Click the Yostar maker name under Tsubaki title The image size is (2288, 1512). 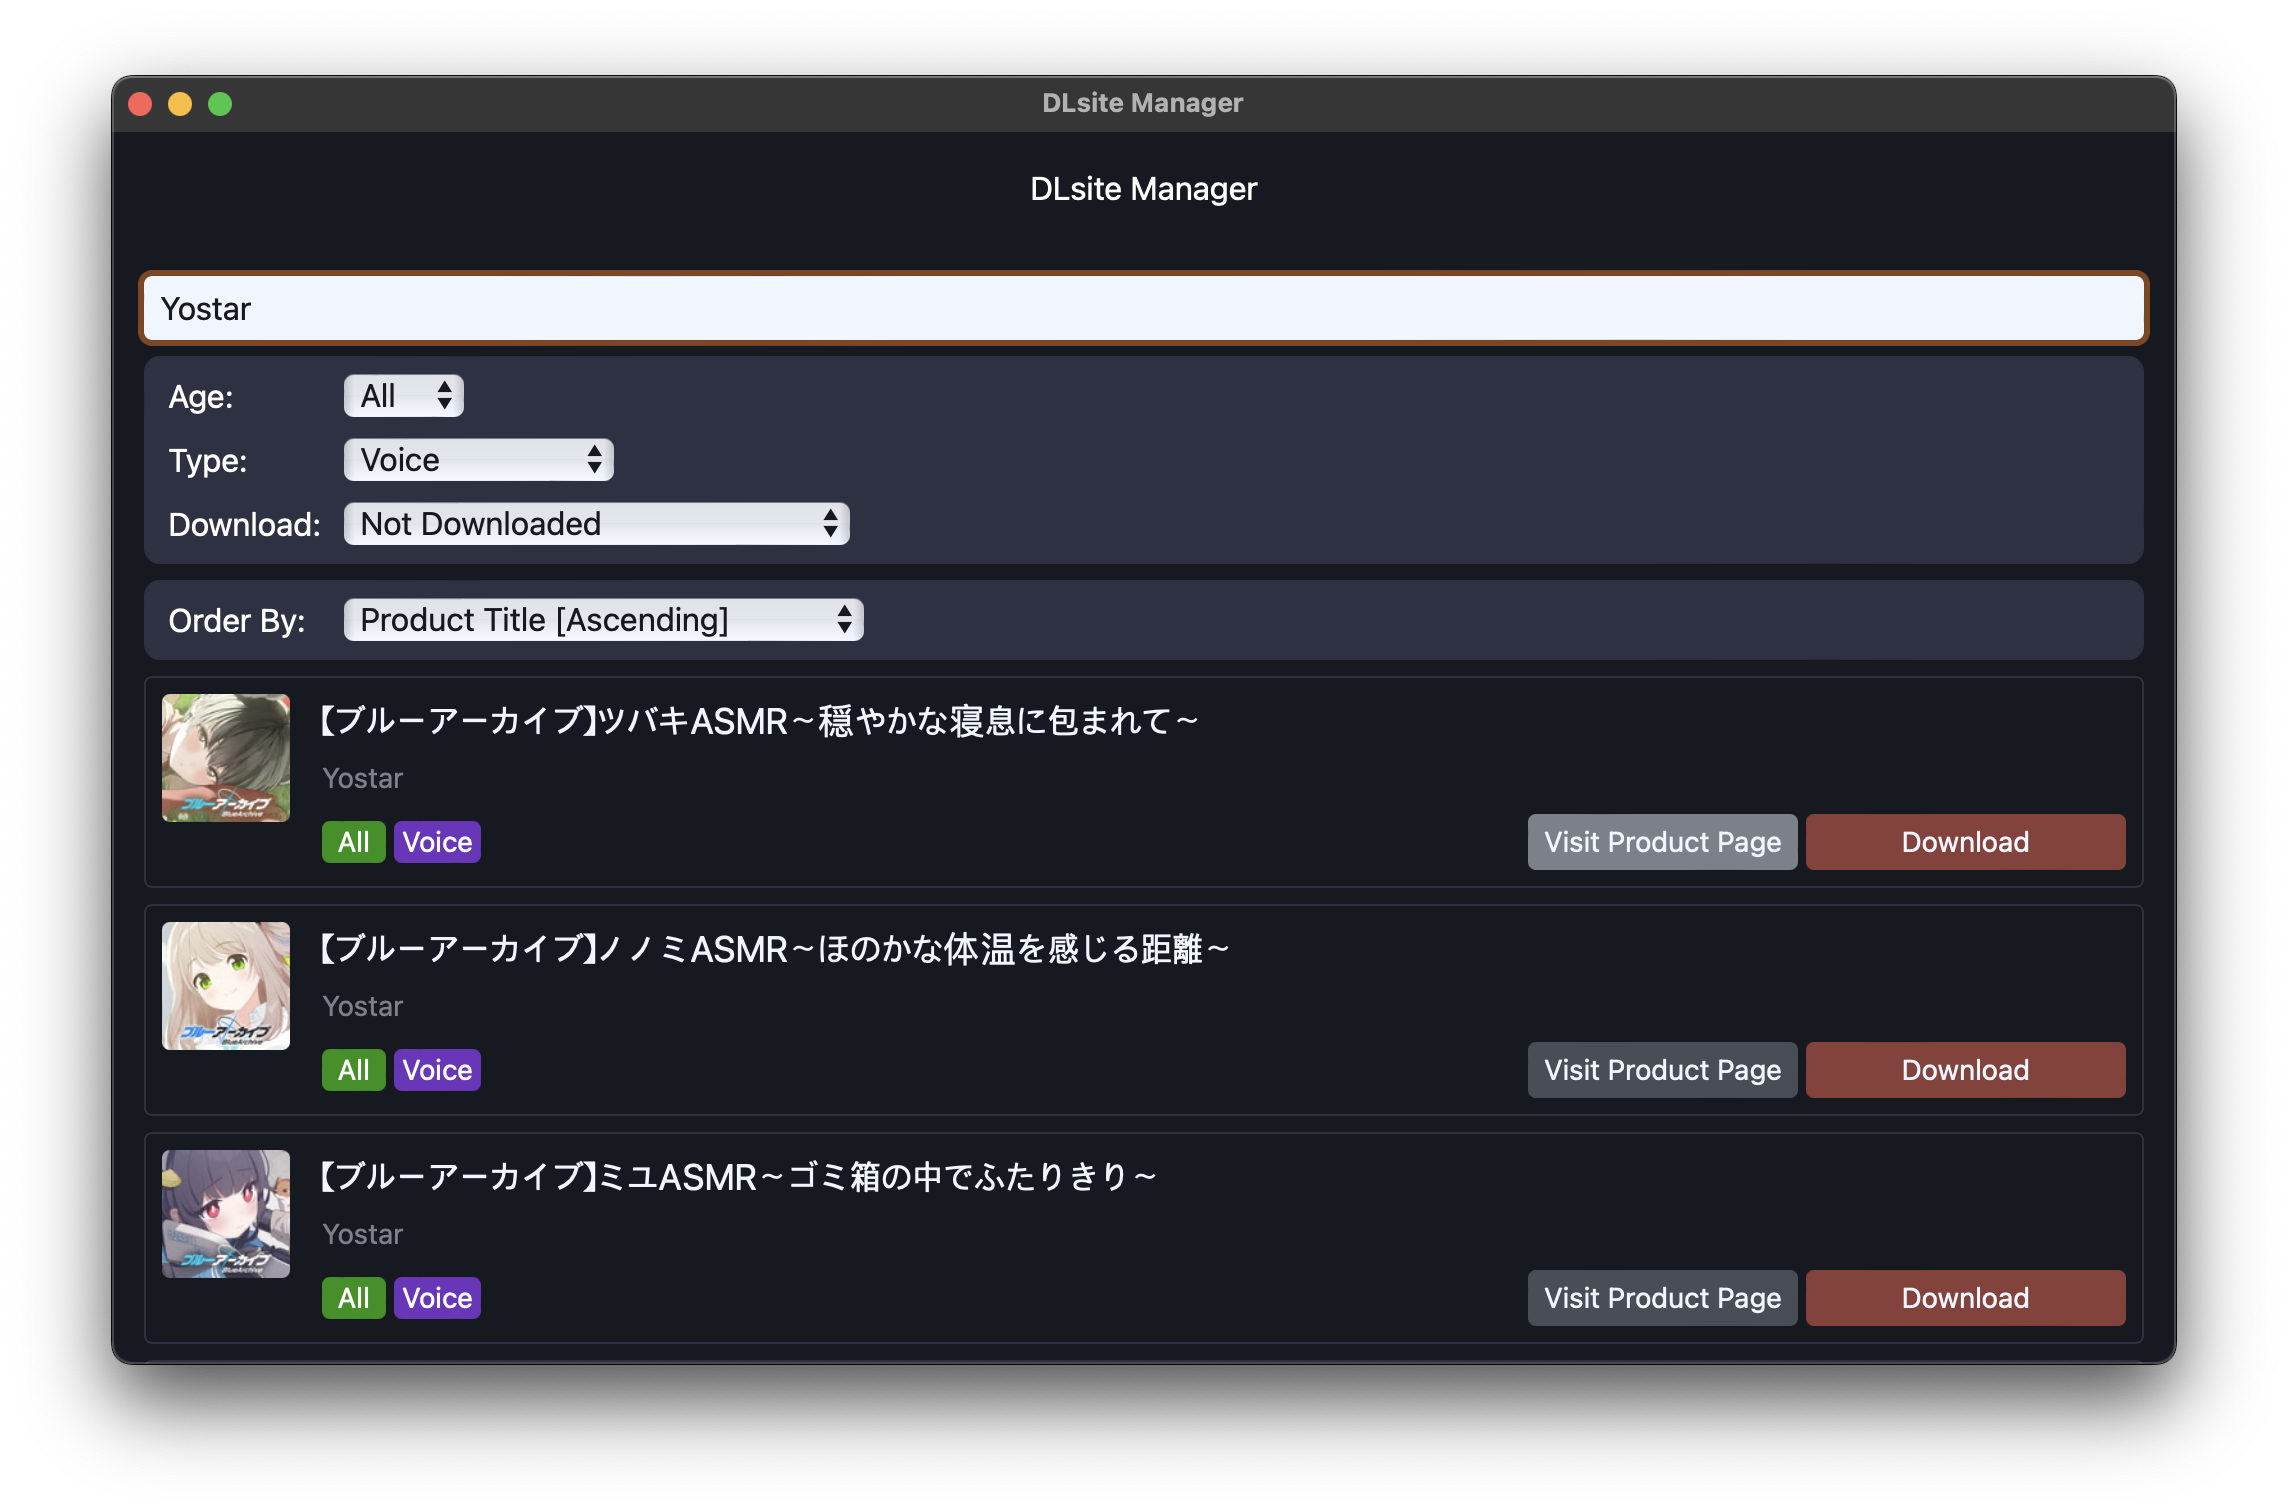(362, 778)
